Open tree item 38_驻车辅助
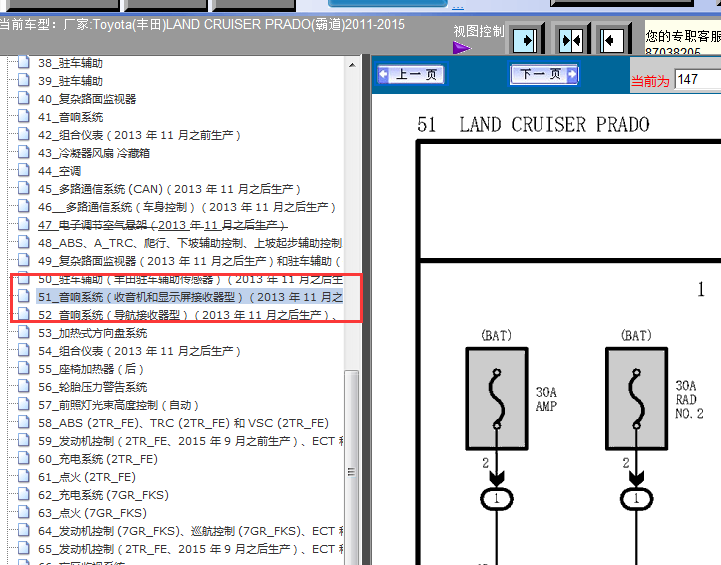721x565 pixels. pyautogui.click(x=70, y=63)
